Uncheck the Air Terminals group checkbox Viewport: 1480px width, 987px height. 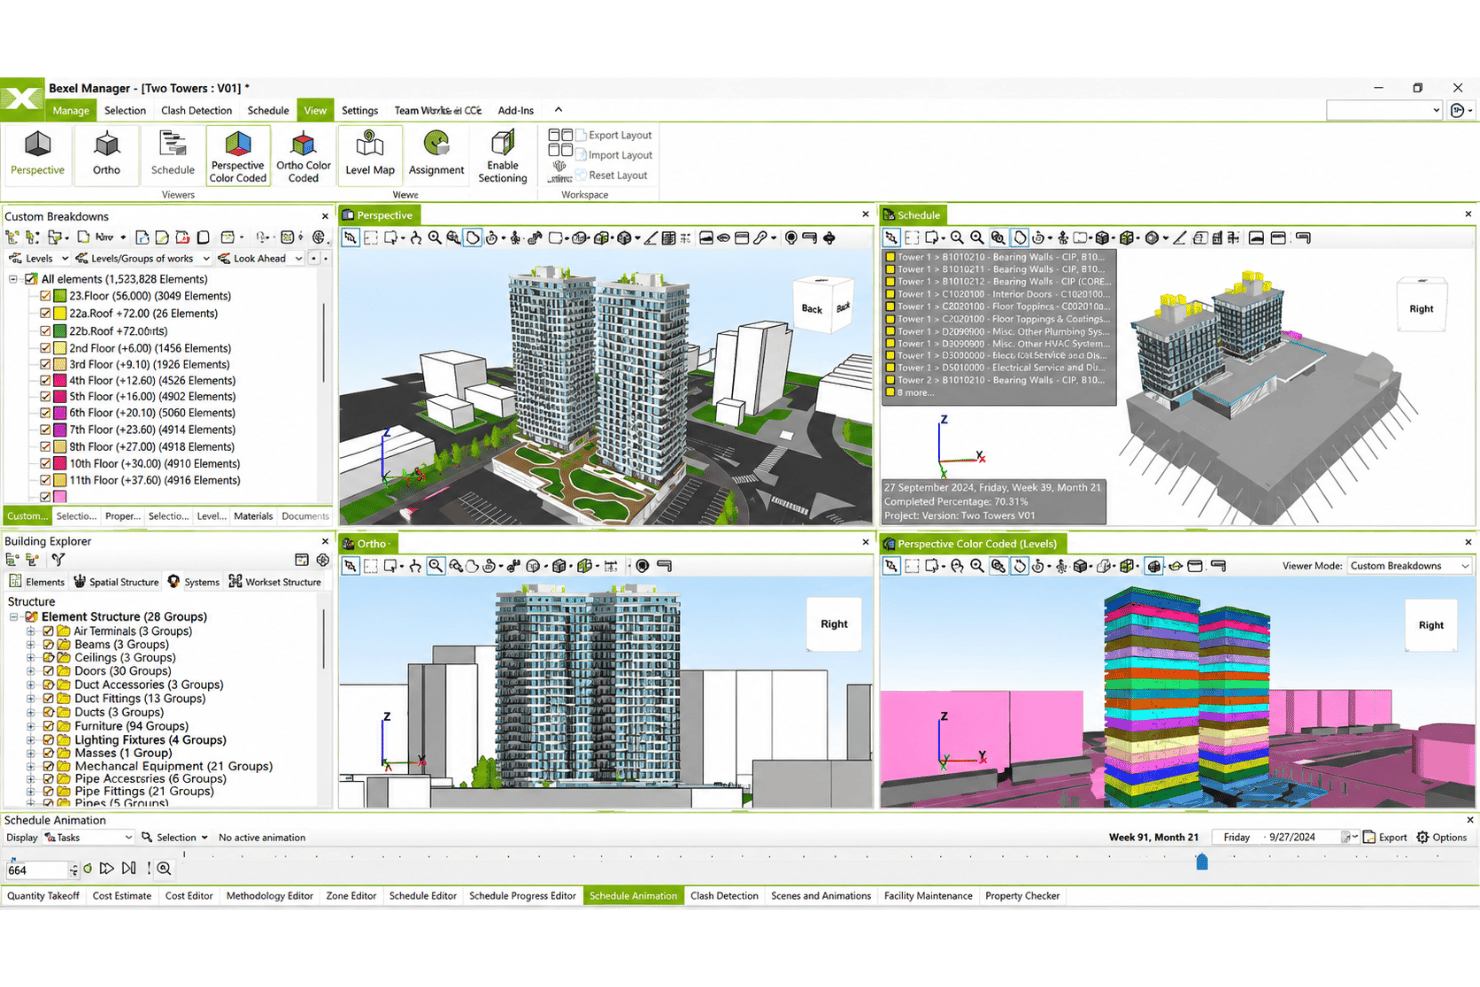pyautogui.click(x=47, y=631)
